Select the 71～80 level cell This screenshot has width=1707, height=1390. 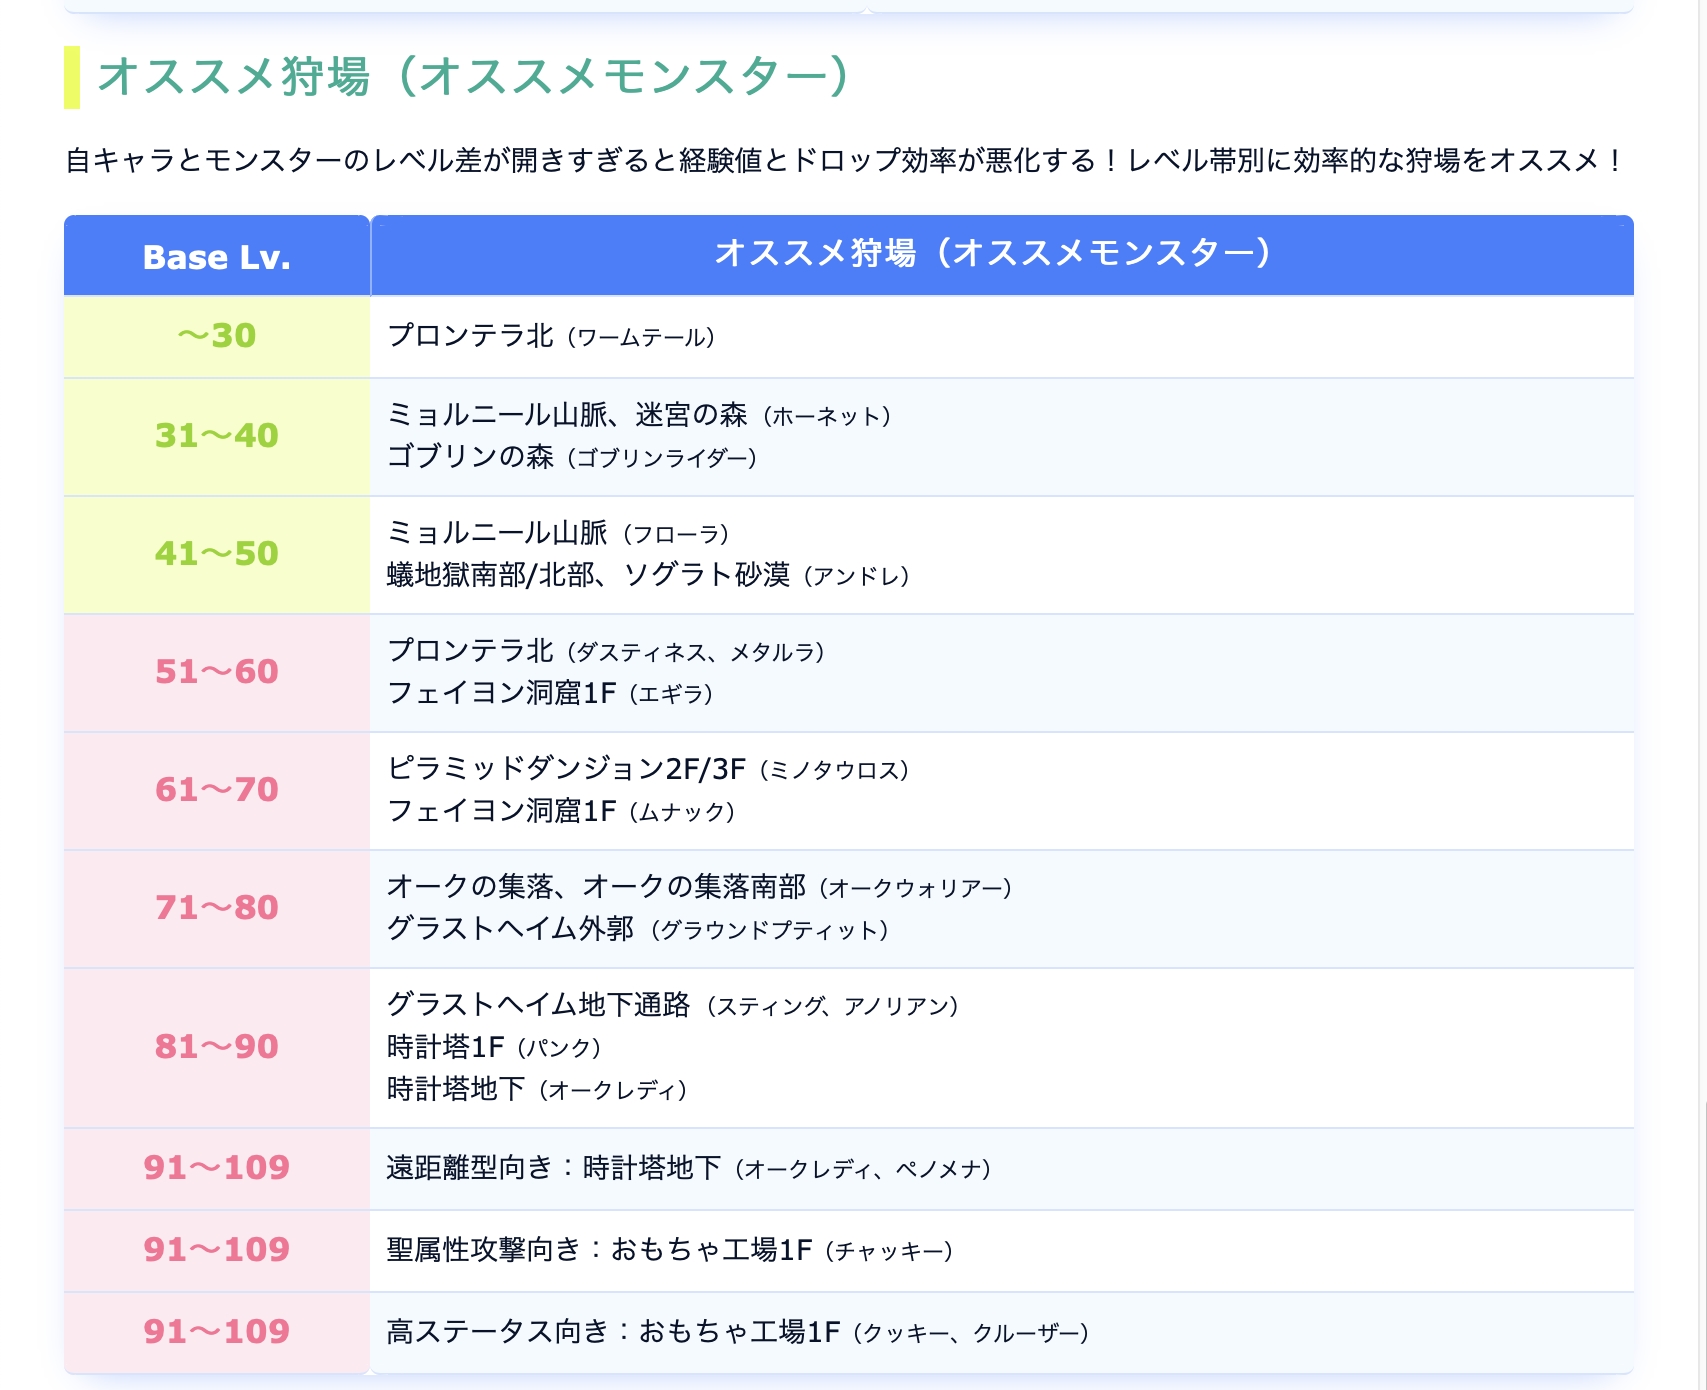coord(217,908)
